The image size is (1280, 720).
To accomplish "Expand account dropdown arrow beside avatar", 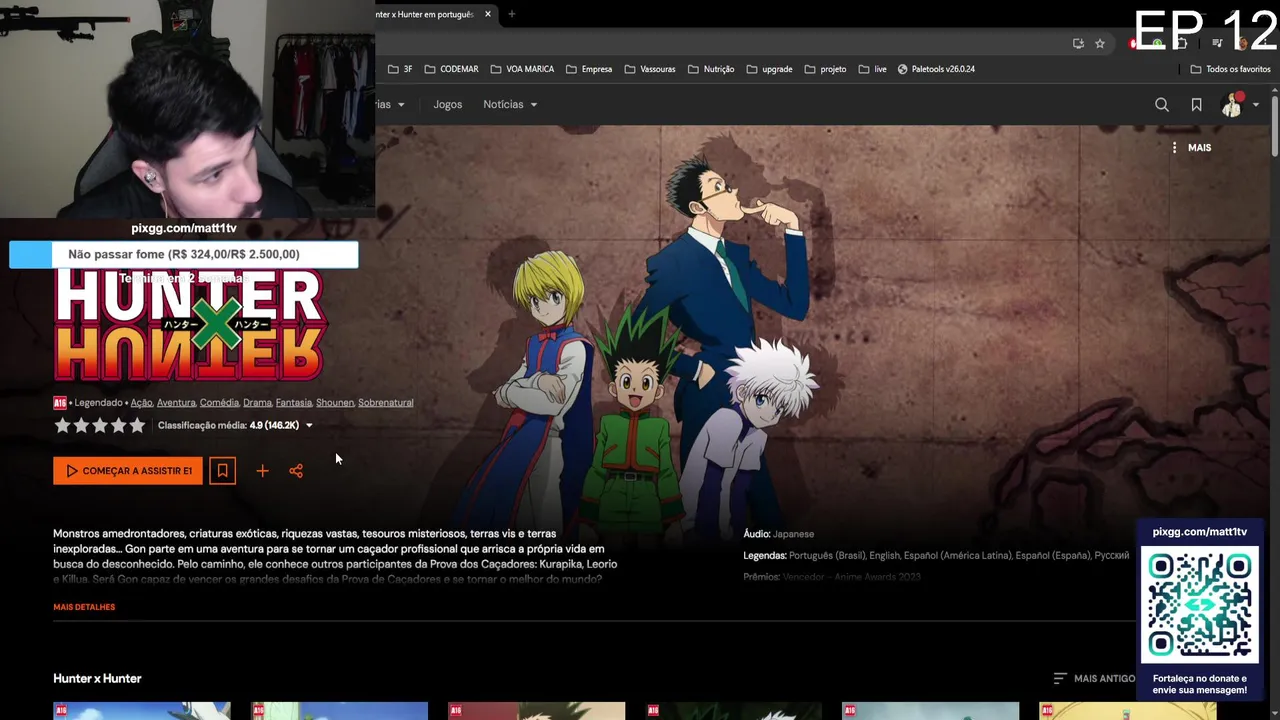I will pos(1256,105).
